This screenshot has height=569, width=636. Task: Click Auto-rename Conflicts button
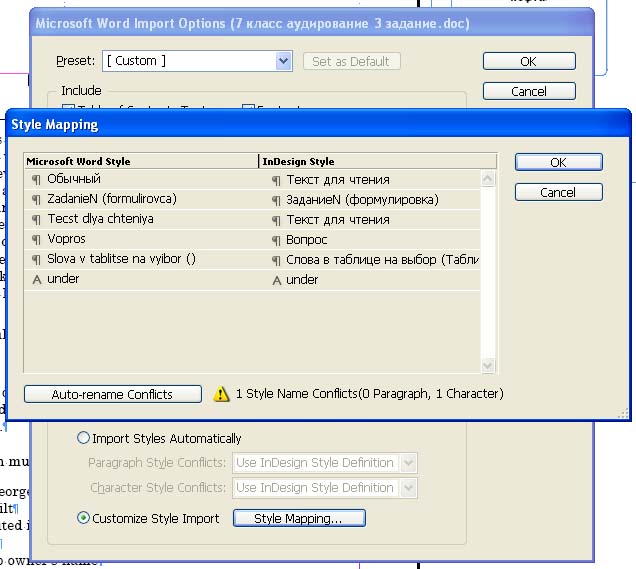tap(113, 394)
